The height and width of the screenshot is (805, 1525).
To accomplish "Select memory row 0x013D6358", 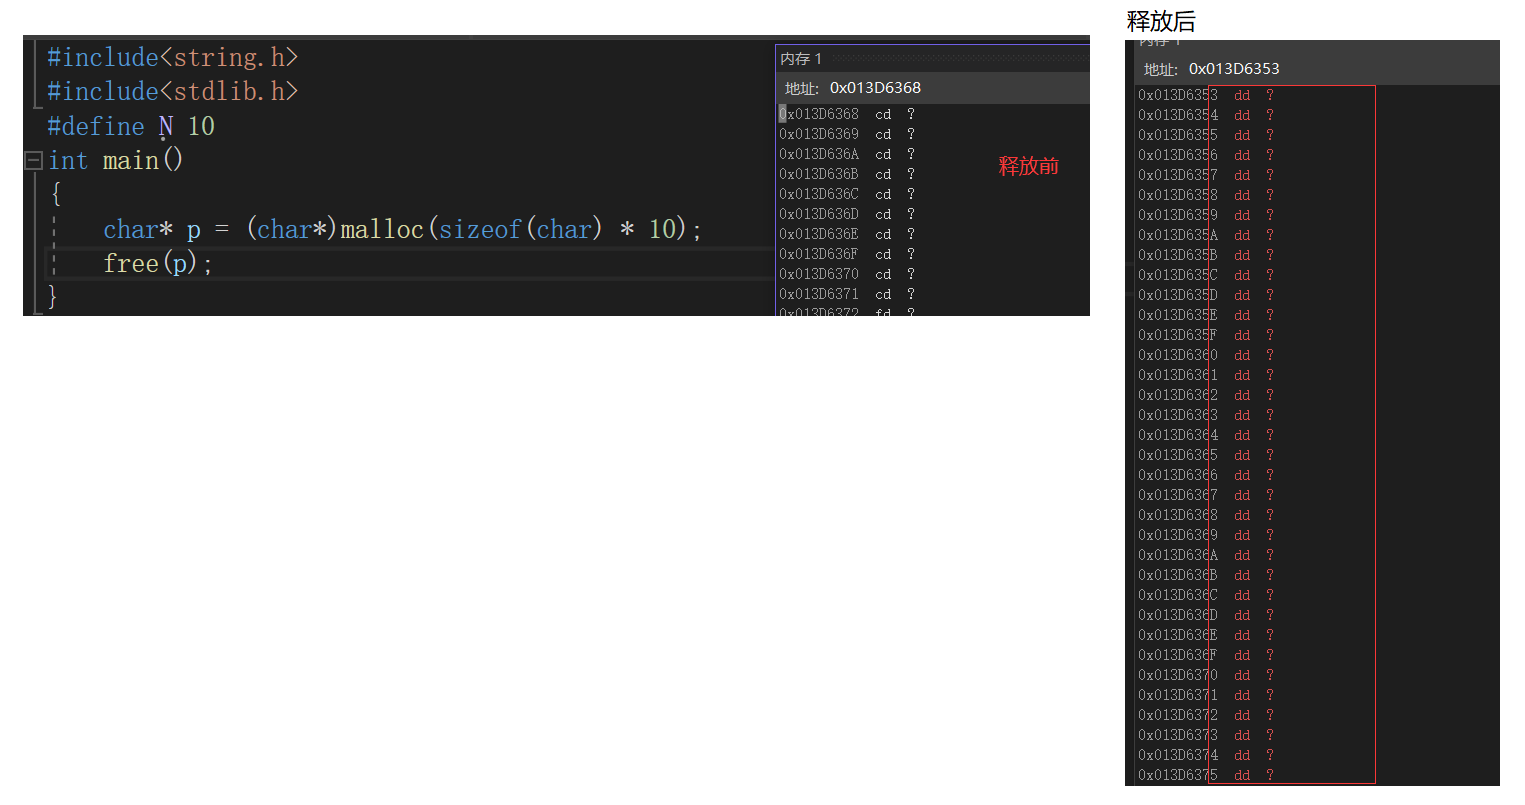I will click(x=1206, y=195).
